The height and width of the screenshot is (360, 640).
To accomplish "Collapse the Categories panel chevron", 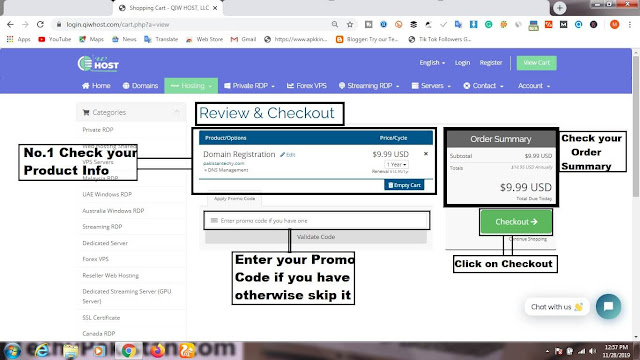I will (x=177, y=112).
